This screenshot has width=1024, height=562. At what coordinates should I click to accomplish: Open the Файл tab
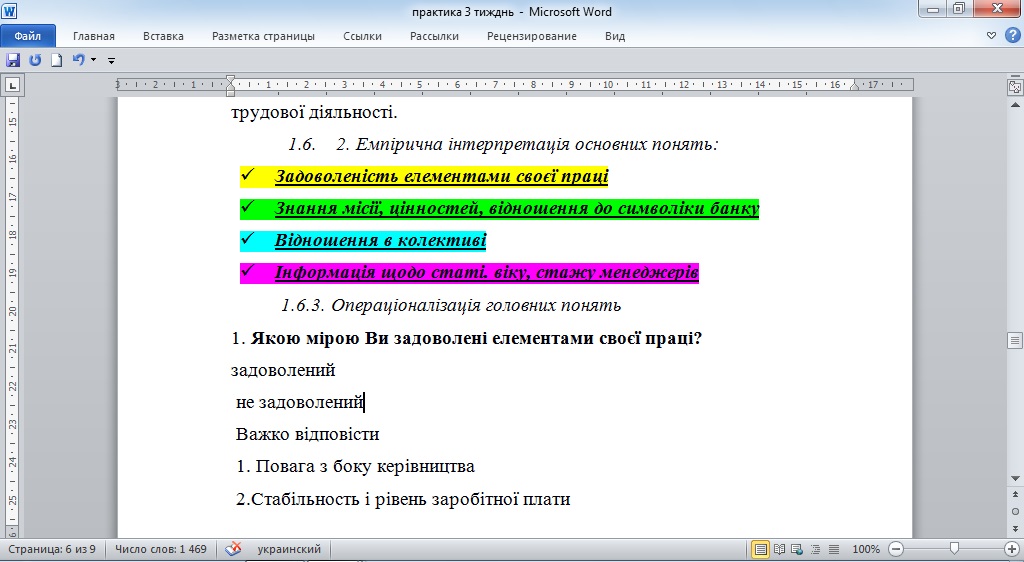28,36
